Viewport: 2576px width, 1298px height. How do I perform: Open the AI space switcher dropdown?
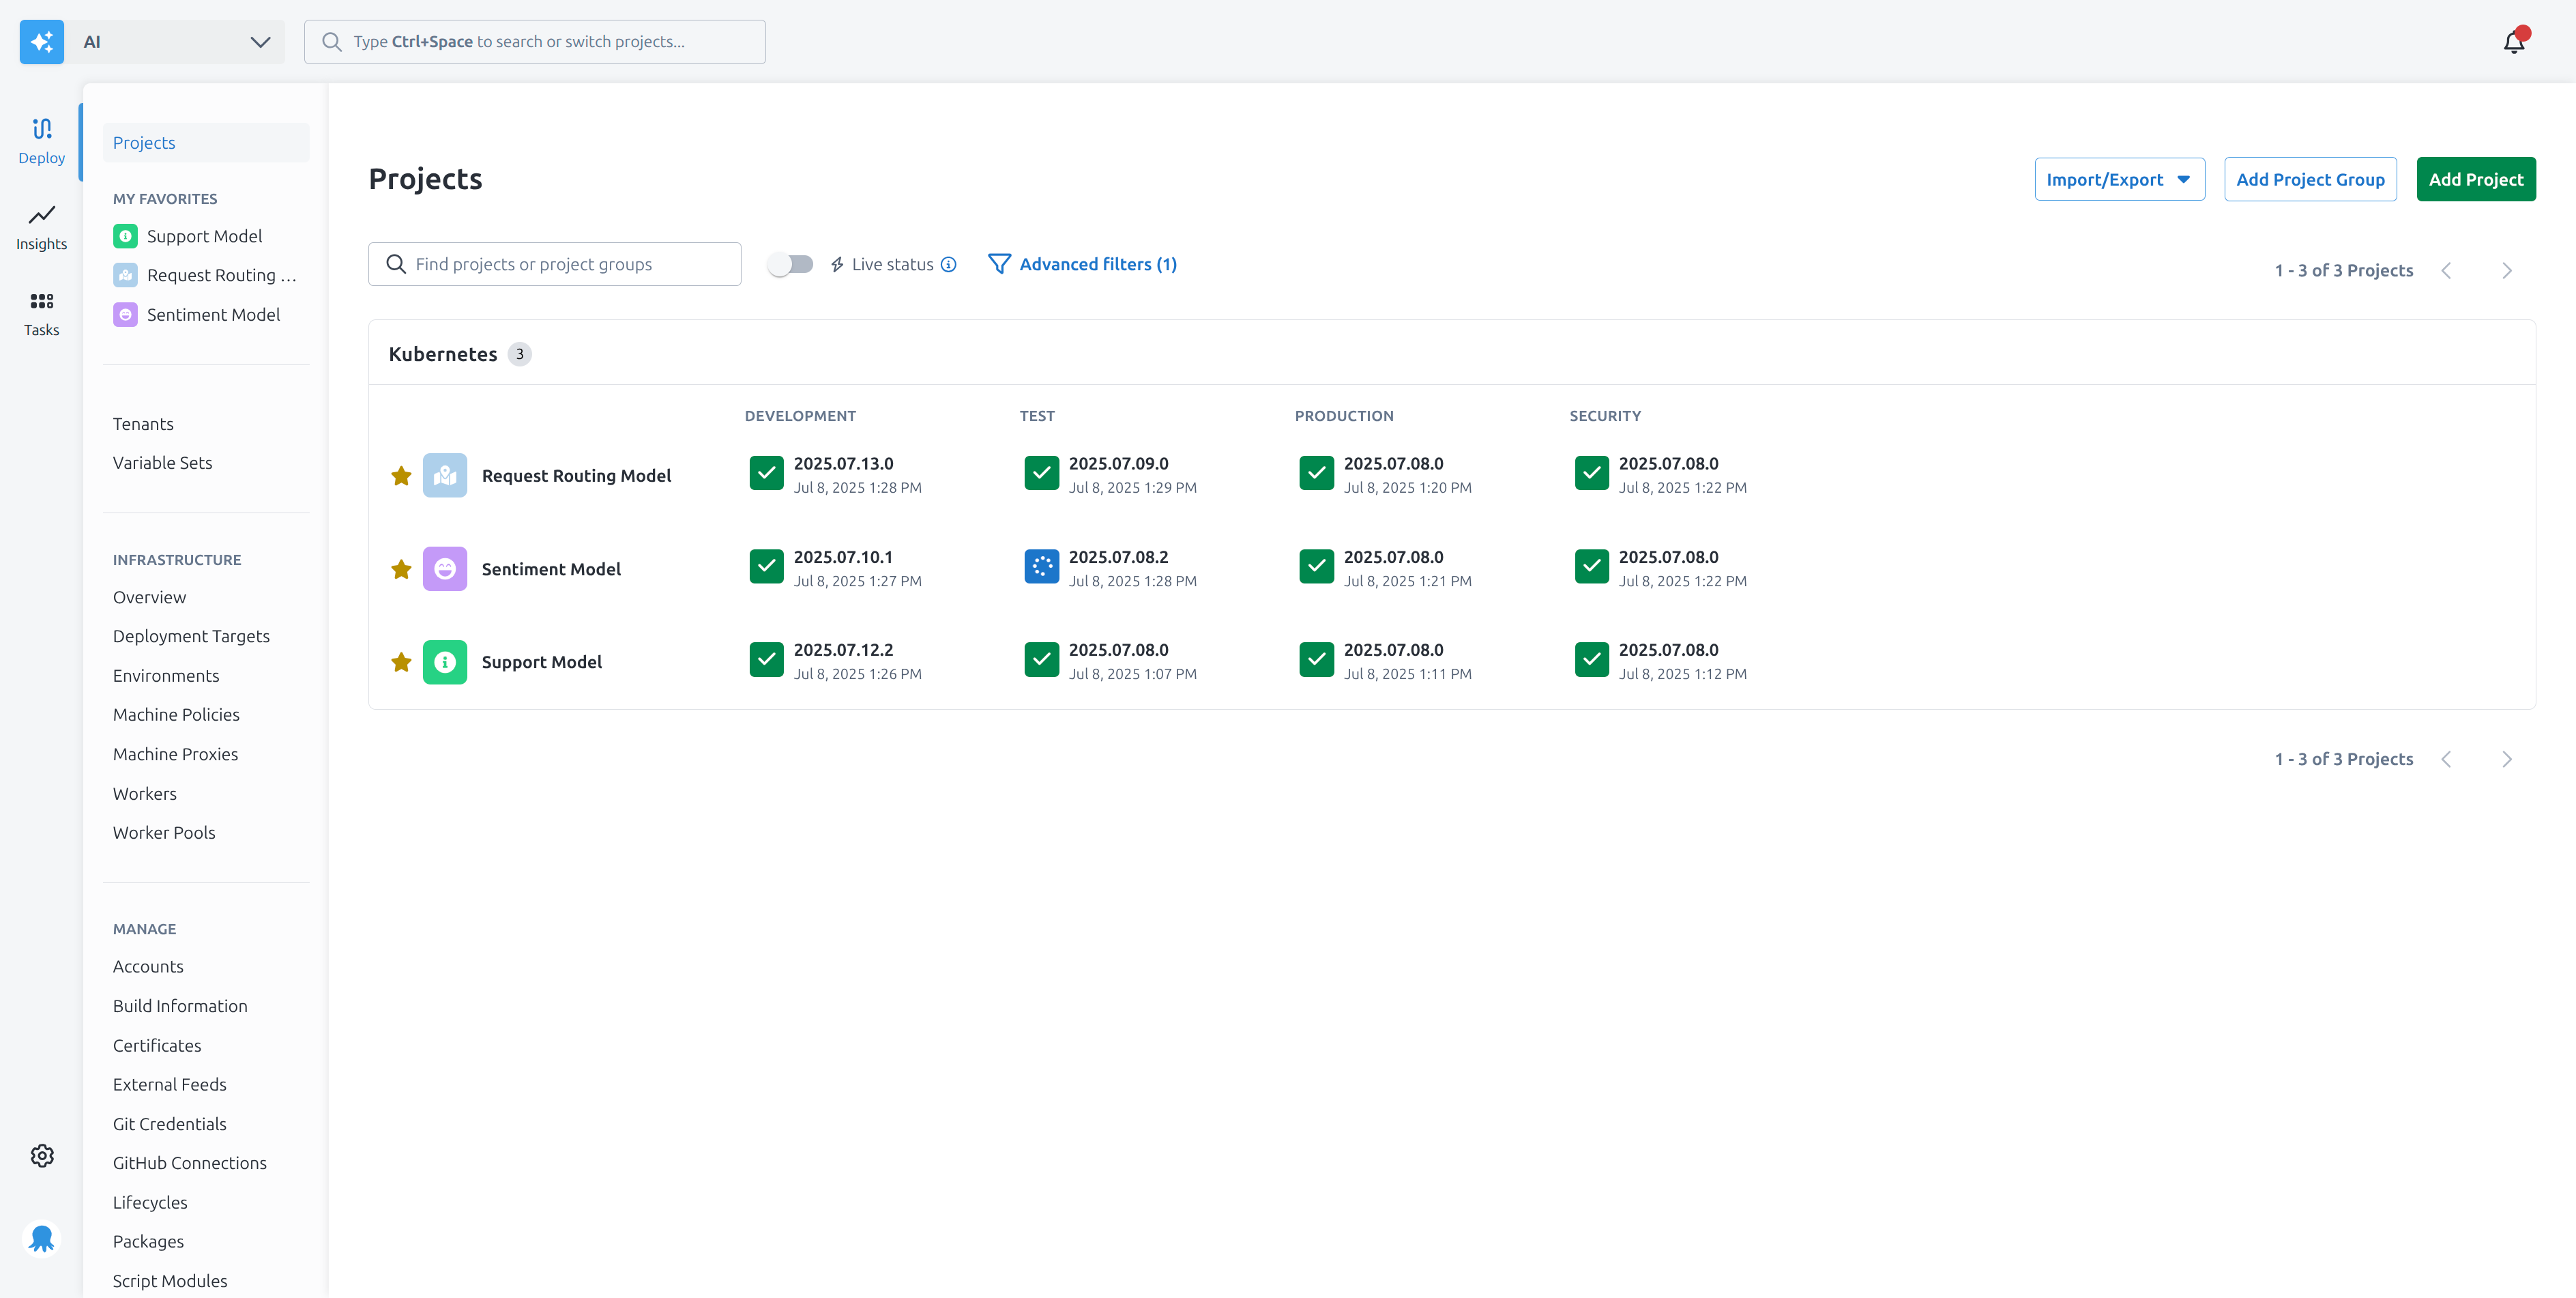(x=176, y=42)
